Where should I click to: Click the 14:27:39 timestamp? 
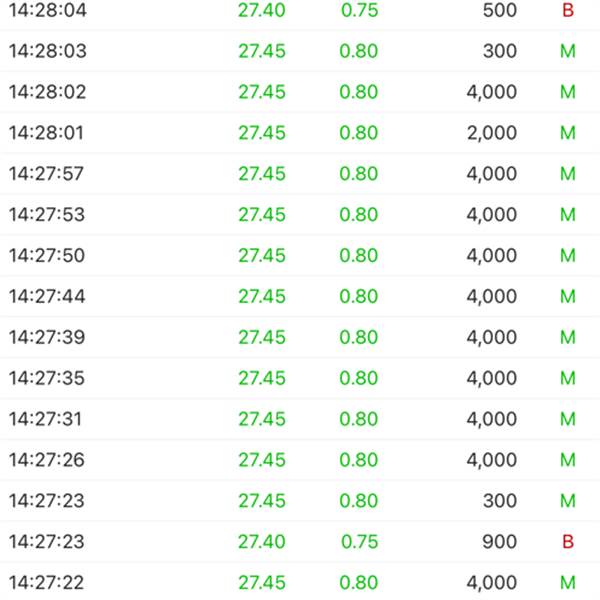click(x=47, y=338)
